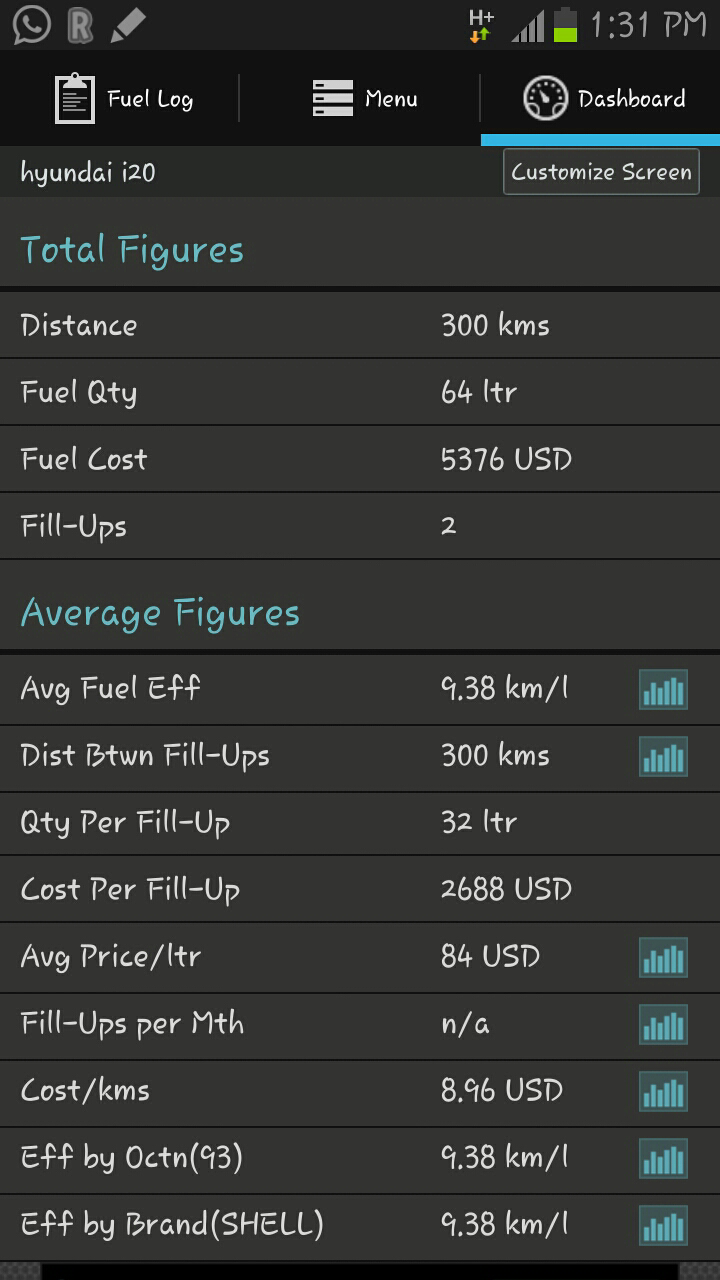This screenshot has height=1280, width=720.
Task: Click the Fuel Log clipboard icon
Action: 72,98
